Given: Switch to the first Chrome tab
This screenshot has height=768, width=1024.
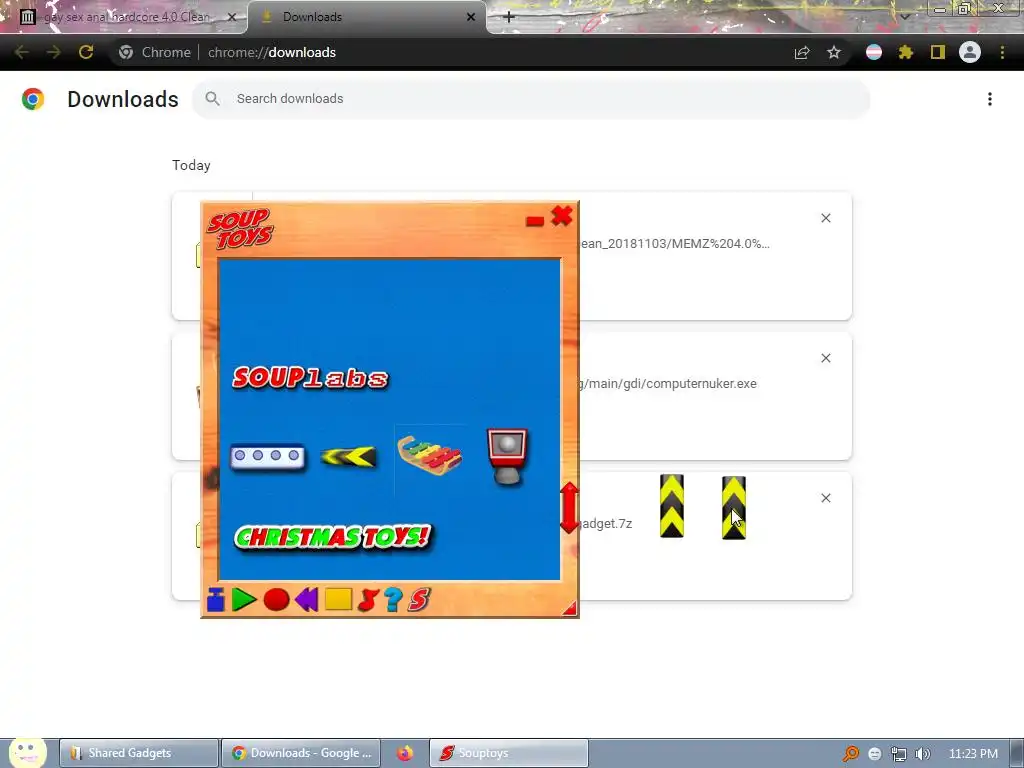Looking at the screenshot, I should (x=124, y=17).
